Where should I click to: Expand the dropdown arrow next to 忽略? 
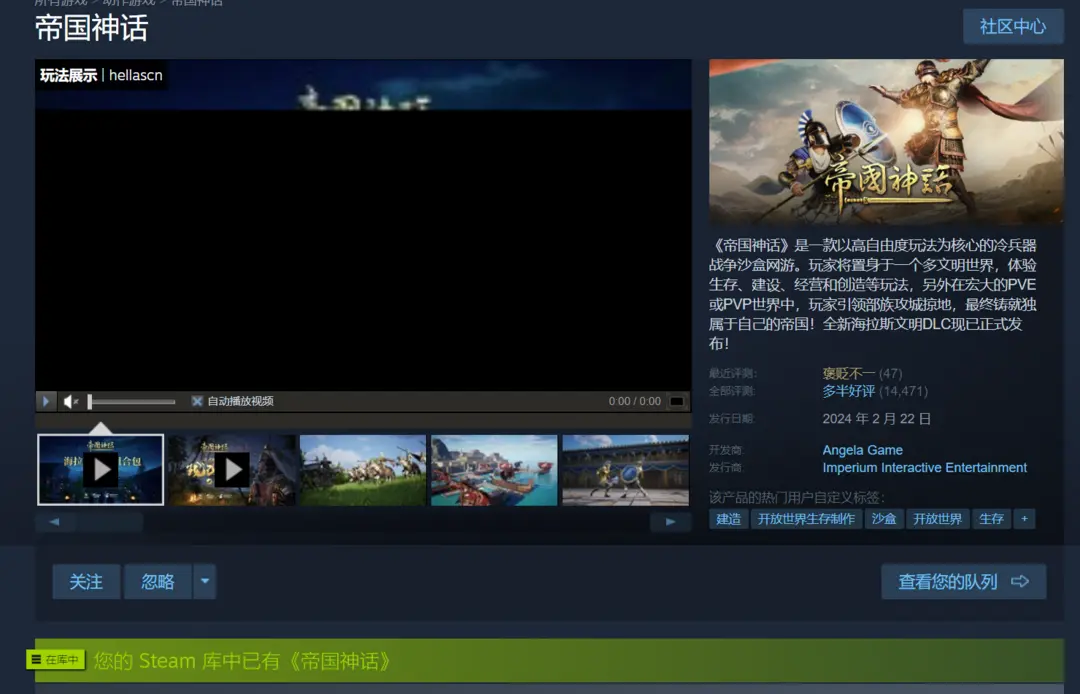204,581
